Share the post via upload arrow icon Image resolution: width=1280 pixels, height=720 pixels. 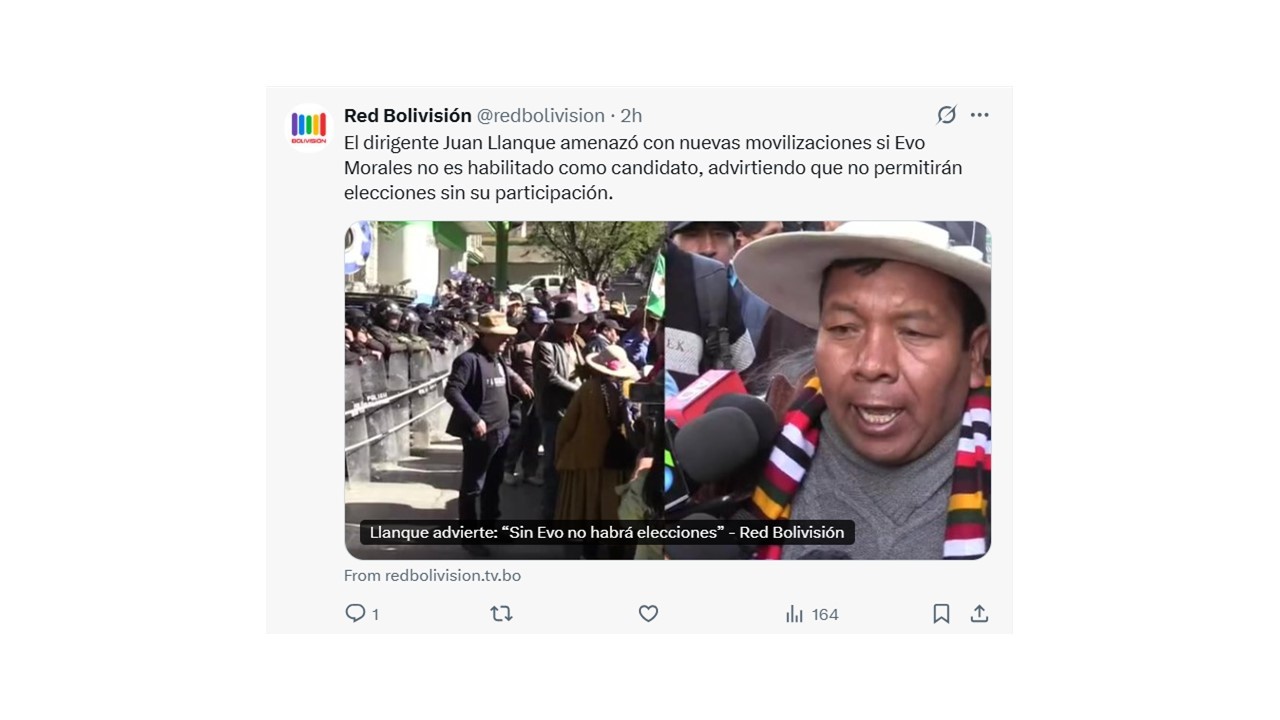979,613
